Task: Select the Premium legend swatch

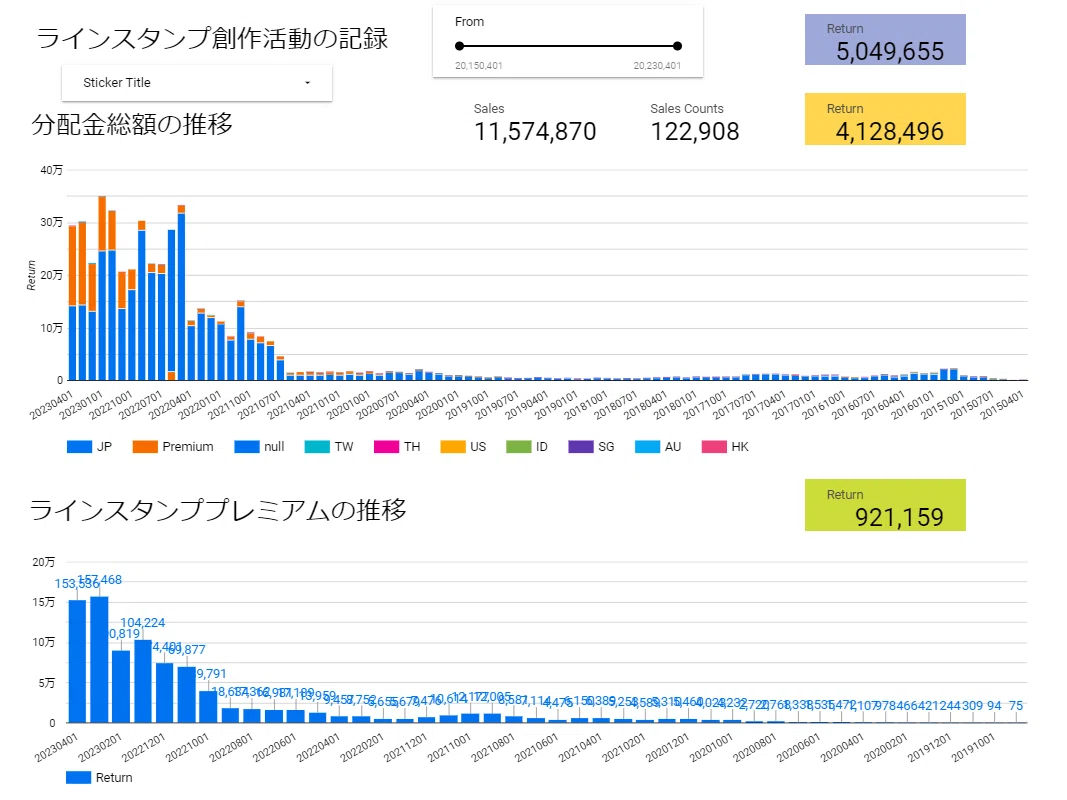Action: pyautogui.click(x=145, y=447)
